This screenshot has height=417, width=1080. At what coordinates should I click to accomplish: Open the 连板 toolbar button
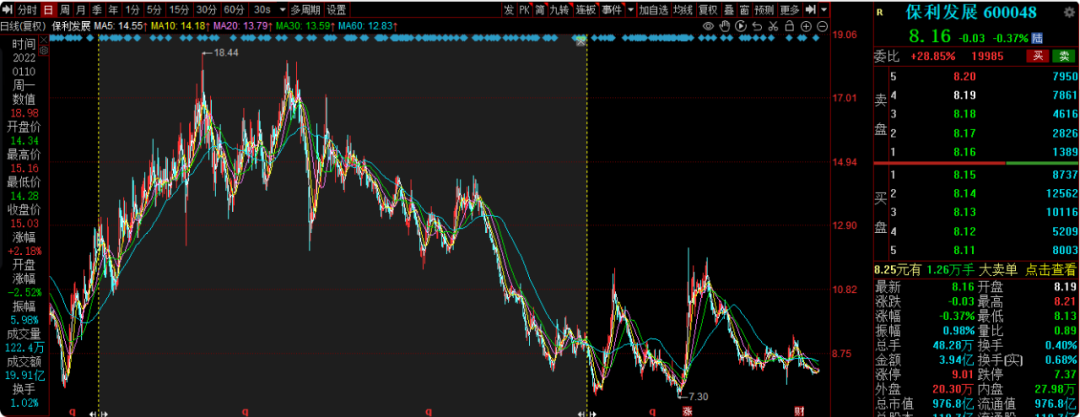pyautogui.click(x=585, y=10)
